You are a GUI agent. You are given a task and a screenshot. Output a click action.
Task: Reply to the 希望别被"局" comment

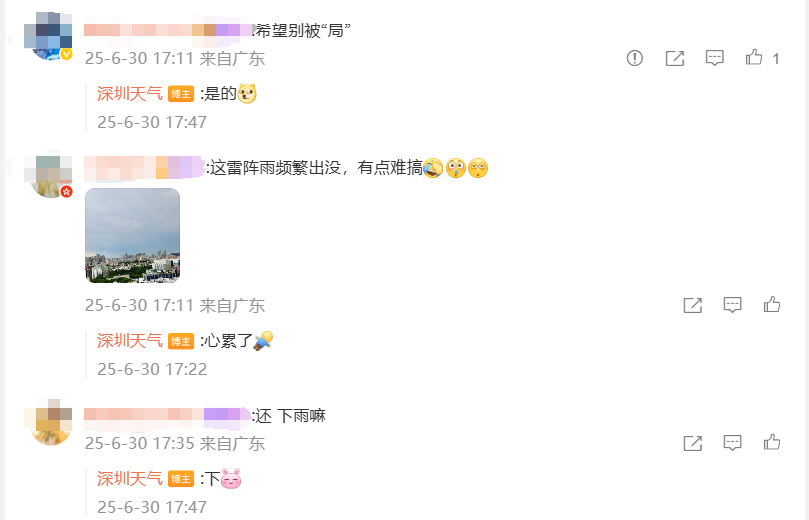(x=715, y=58)
